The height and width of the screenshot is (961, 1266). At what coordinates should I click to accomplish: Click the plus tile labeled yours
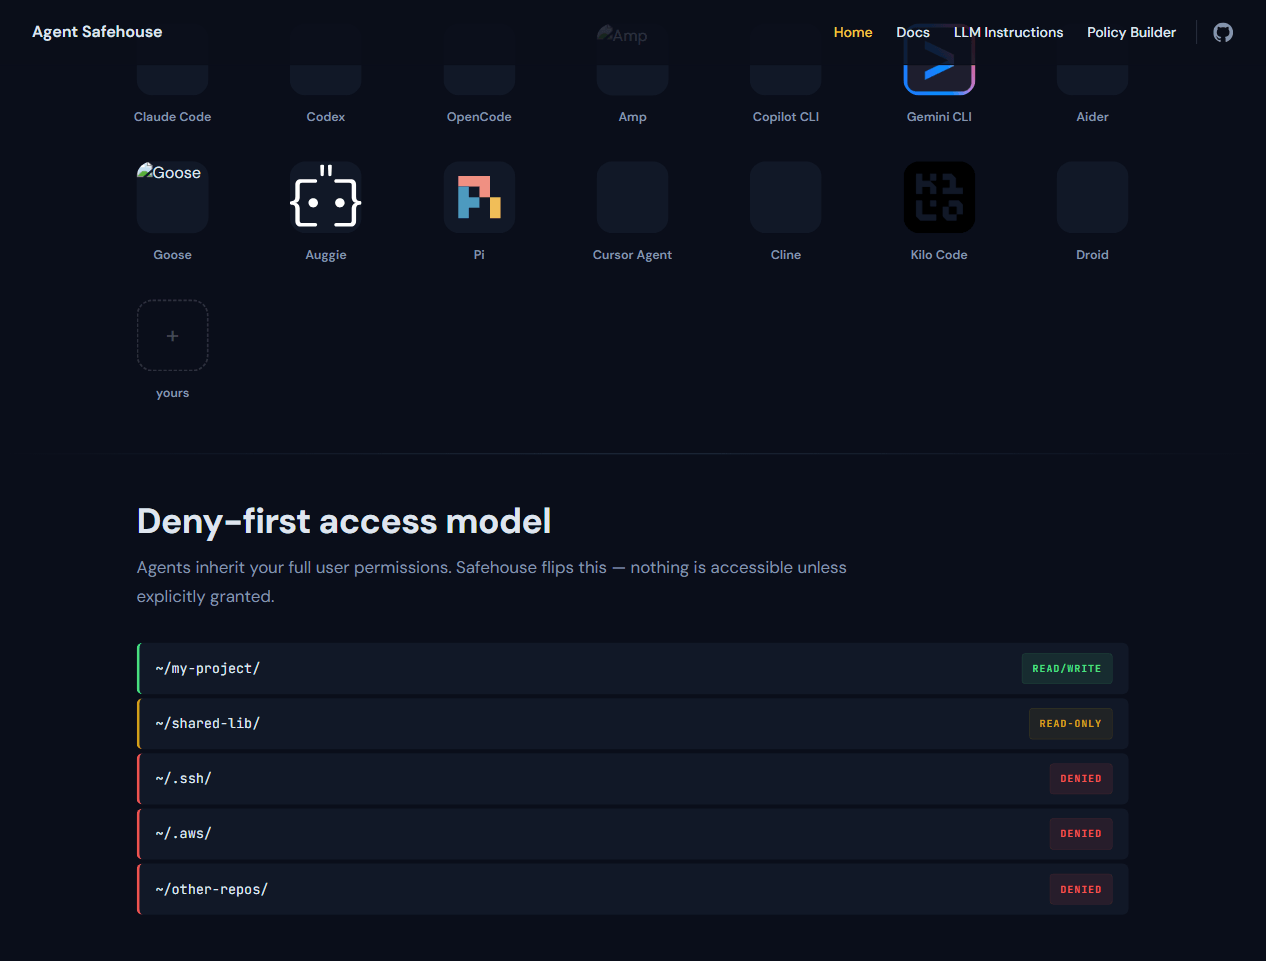click(172, 335)
